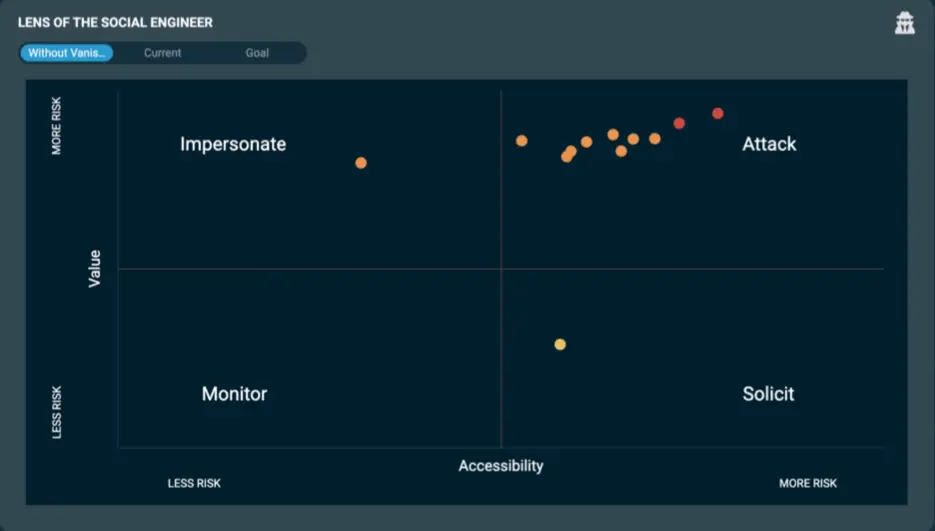Click the yellow data point in Solicit quadrant

[x=560, y=345]
